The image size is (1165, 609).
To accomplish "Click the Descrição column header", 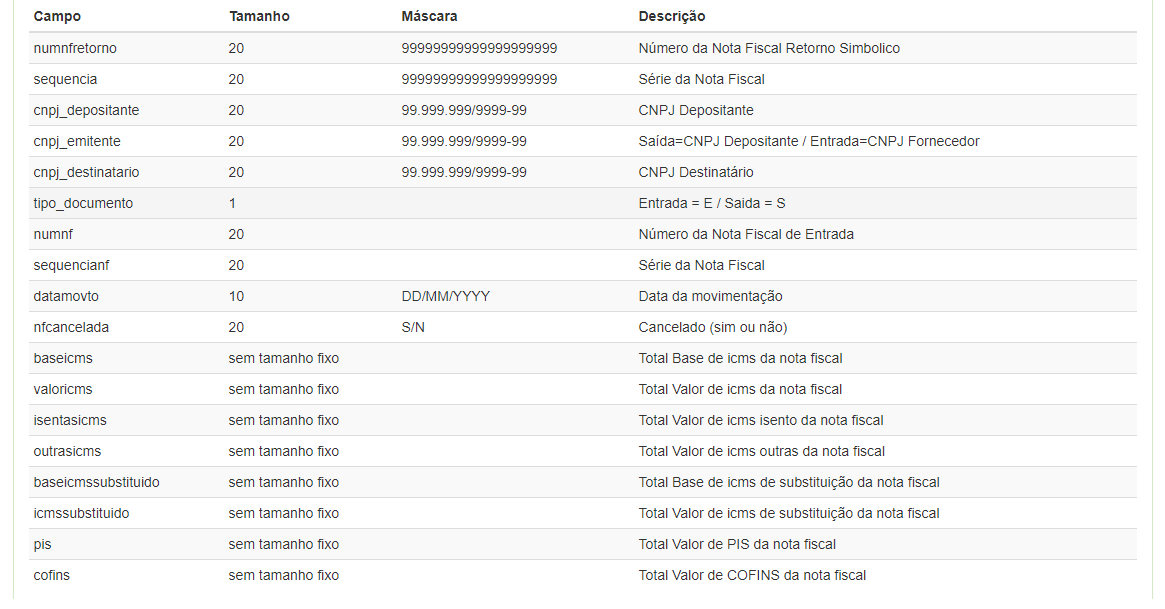I will tap(671, 17).
